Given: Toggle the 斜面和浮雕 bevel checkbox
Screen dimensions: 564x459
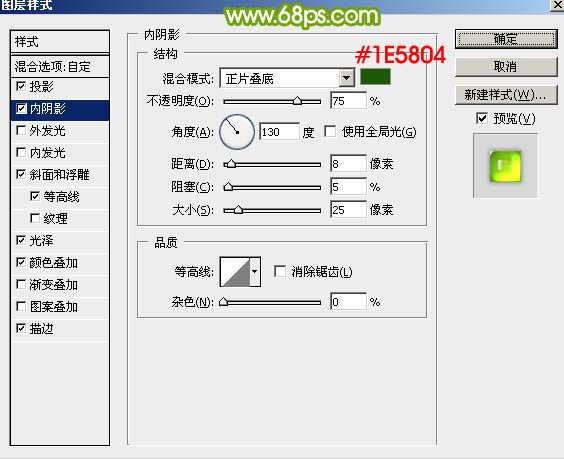Looking at the screenshot, I should (x=21, y=174).
